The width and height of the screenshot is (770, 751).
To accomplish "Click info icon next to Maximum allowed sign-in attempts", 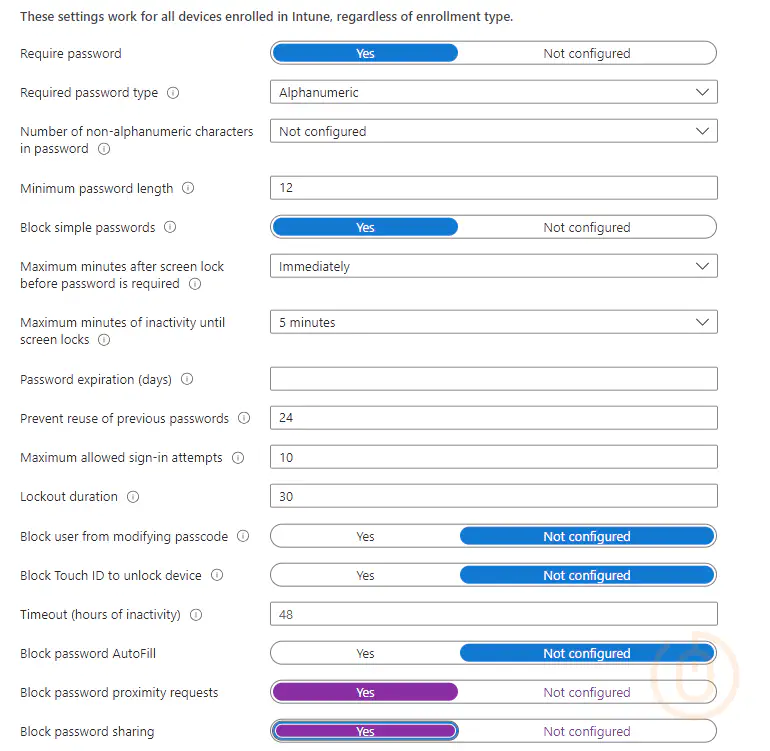I will (x=238, y=458).
